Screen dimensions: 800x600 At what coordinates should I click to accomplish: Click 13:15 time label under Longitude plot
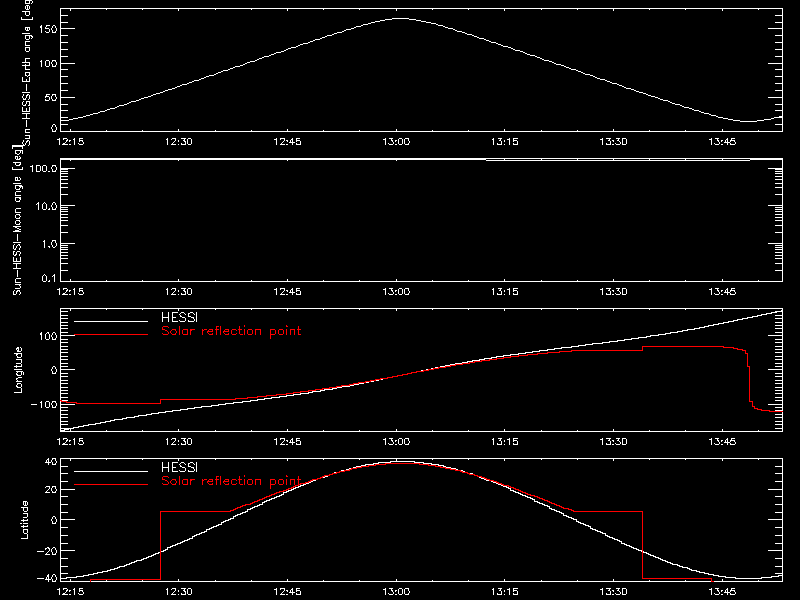[x=505, y=442]
